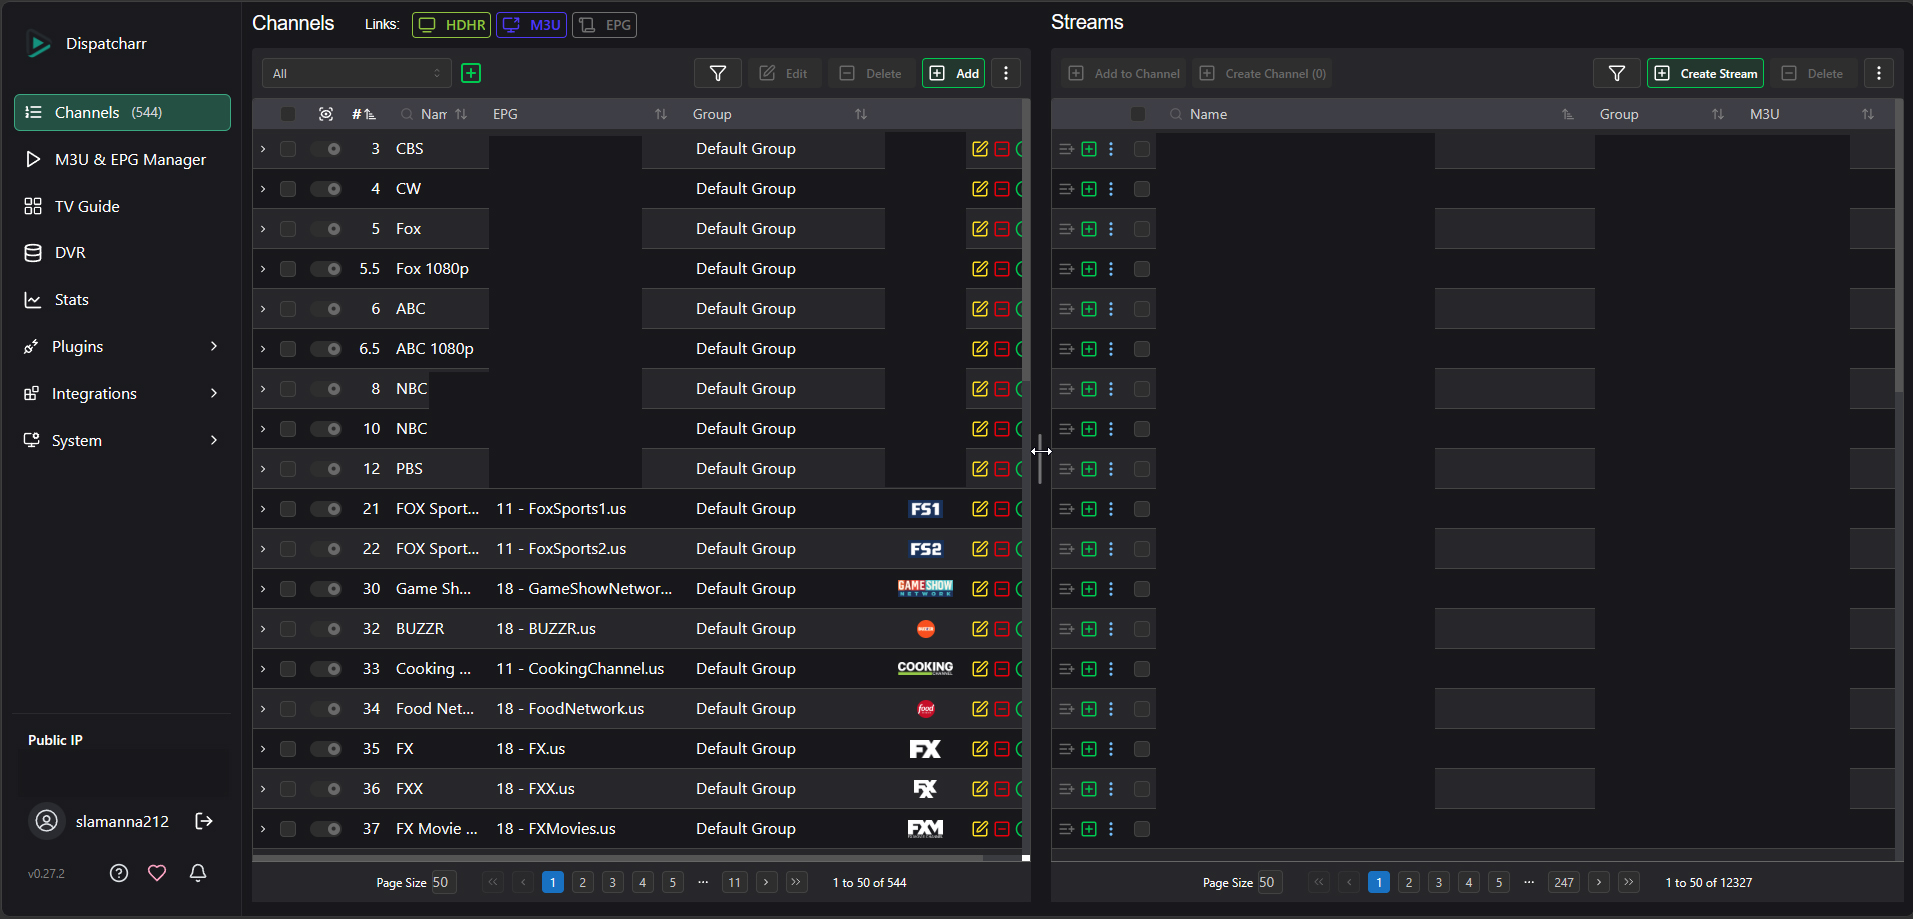Toggle the CBS channel enabled switch
Image resolution: width=1913 pixels, height=919 pixels.
326,149
